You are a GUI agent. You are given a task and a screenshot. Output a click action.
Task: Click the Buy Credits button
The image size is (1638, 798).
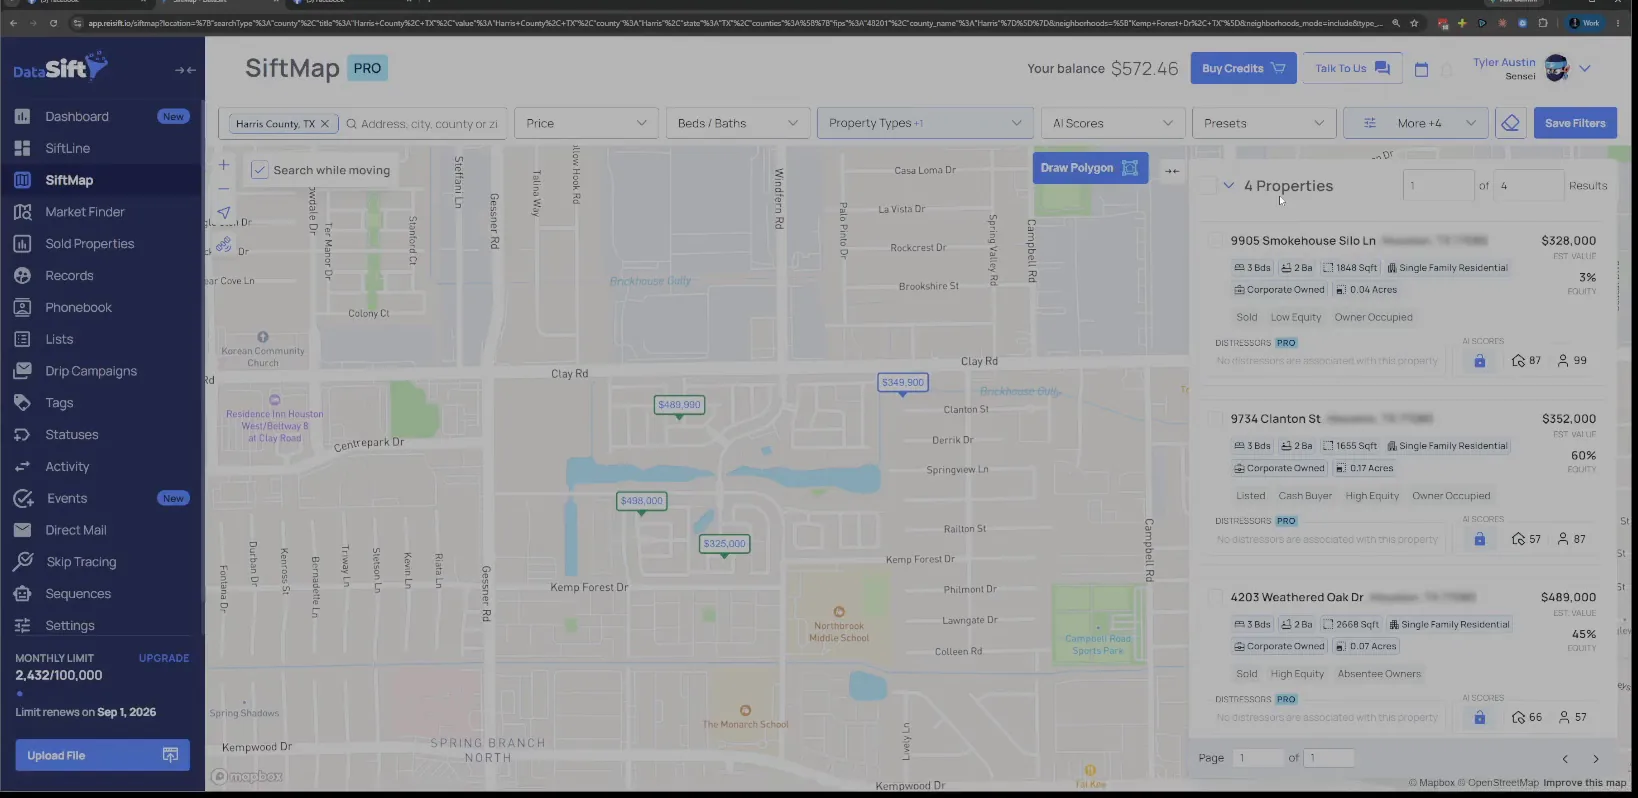coord(1243,68)
